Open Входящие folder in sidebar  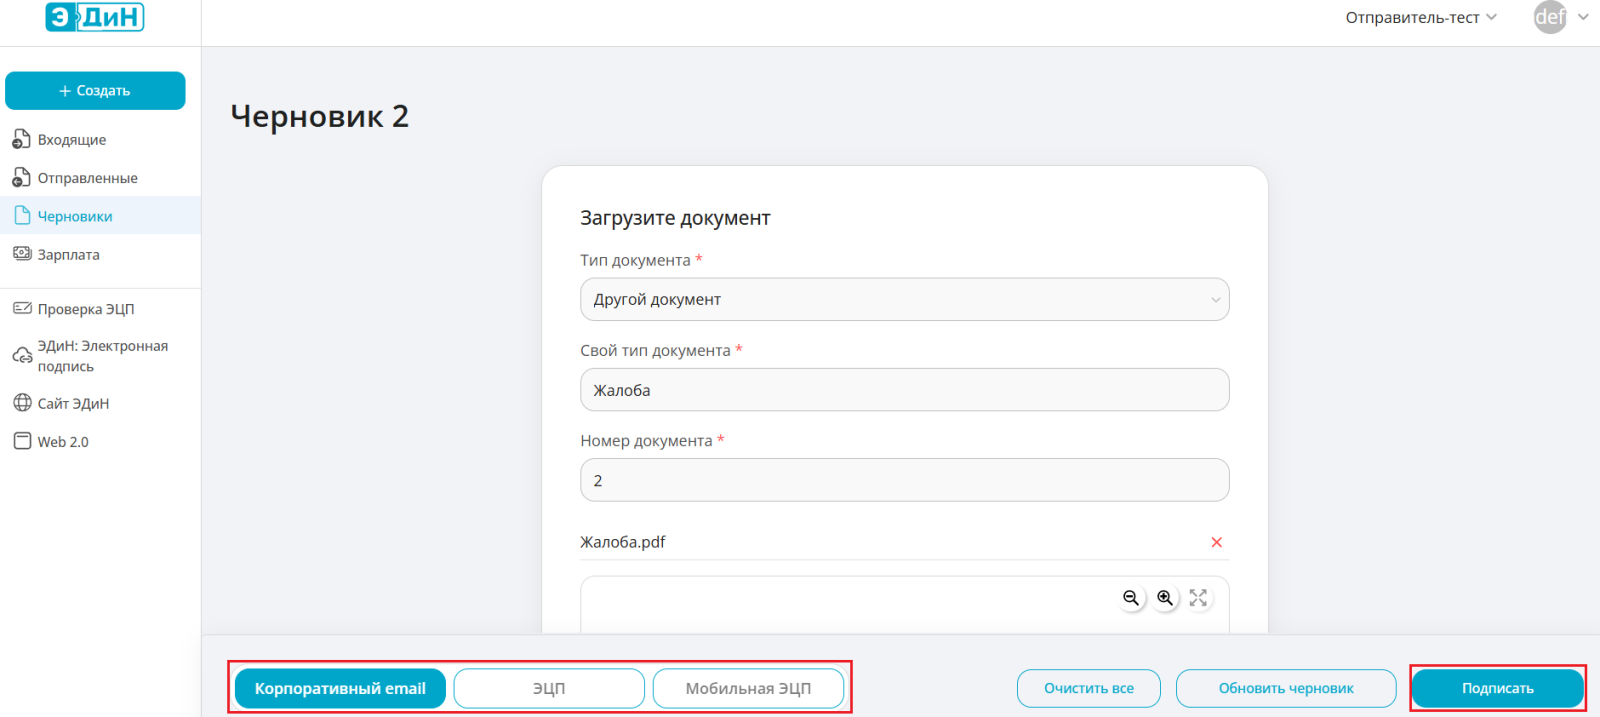pyautogui.click(x=72, y=140)
